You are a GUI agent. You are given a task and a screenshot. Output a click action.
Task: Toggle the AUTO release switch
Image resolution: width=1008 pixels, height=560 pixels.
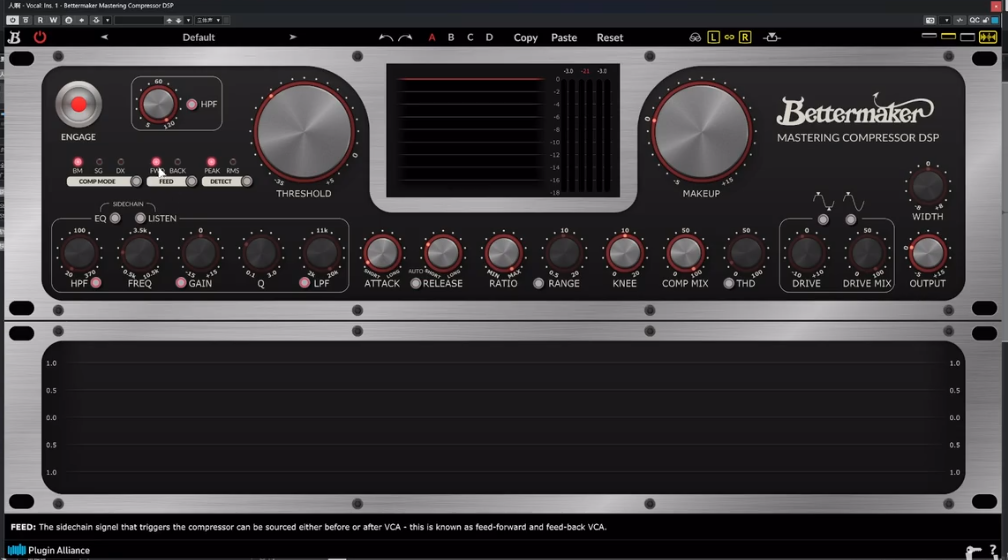click(x=416, y=284)
